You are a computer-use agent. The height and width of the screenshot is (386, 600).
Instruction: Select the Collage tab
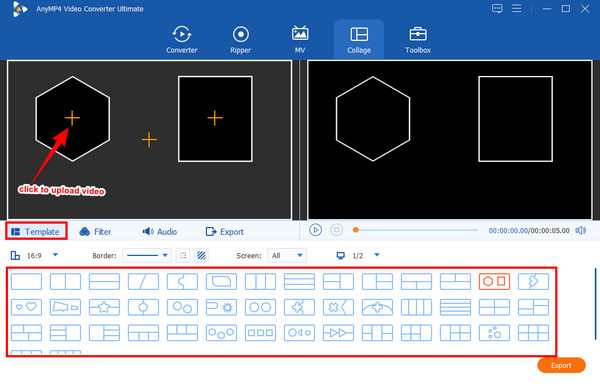pyautogui.click(x=359, y=39)
